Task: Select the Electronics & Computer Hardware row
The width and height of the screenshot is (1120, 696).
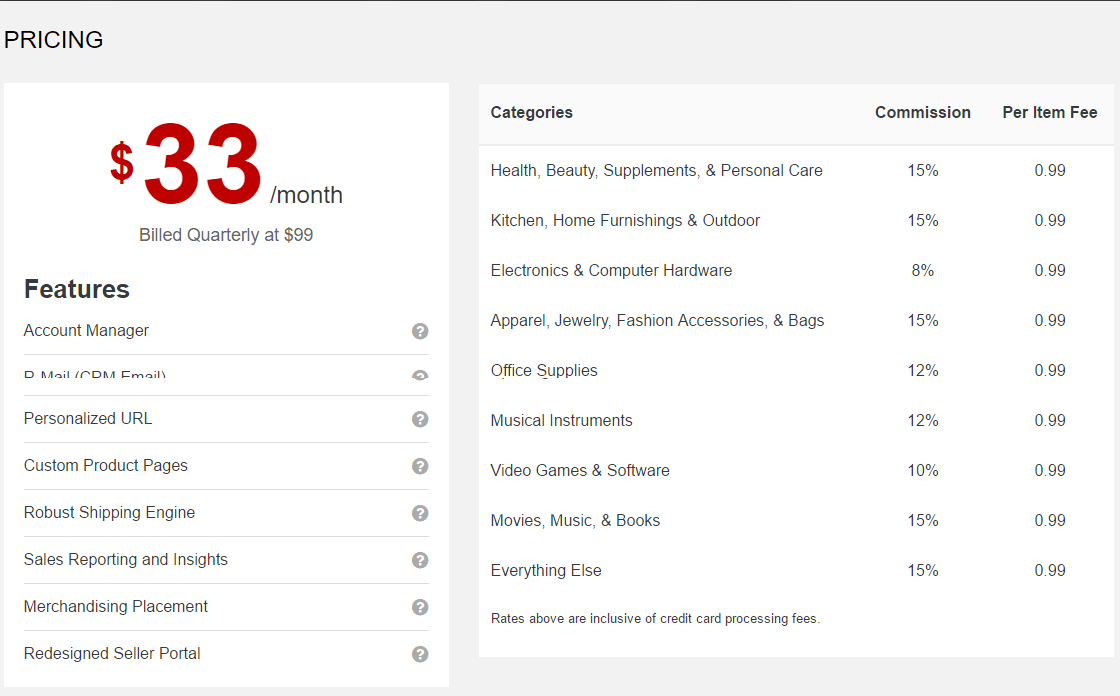Action: [x=796, y=270]
